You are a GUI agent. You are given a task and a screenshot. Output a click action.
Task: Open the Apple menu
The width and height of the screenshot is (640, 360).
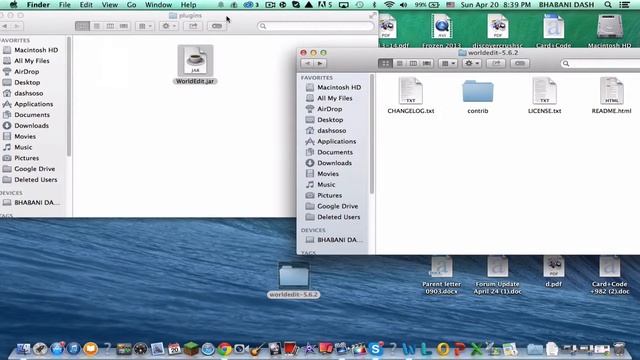pos(13,5)
